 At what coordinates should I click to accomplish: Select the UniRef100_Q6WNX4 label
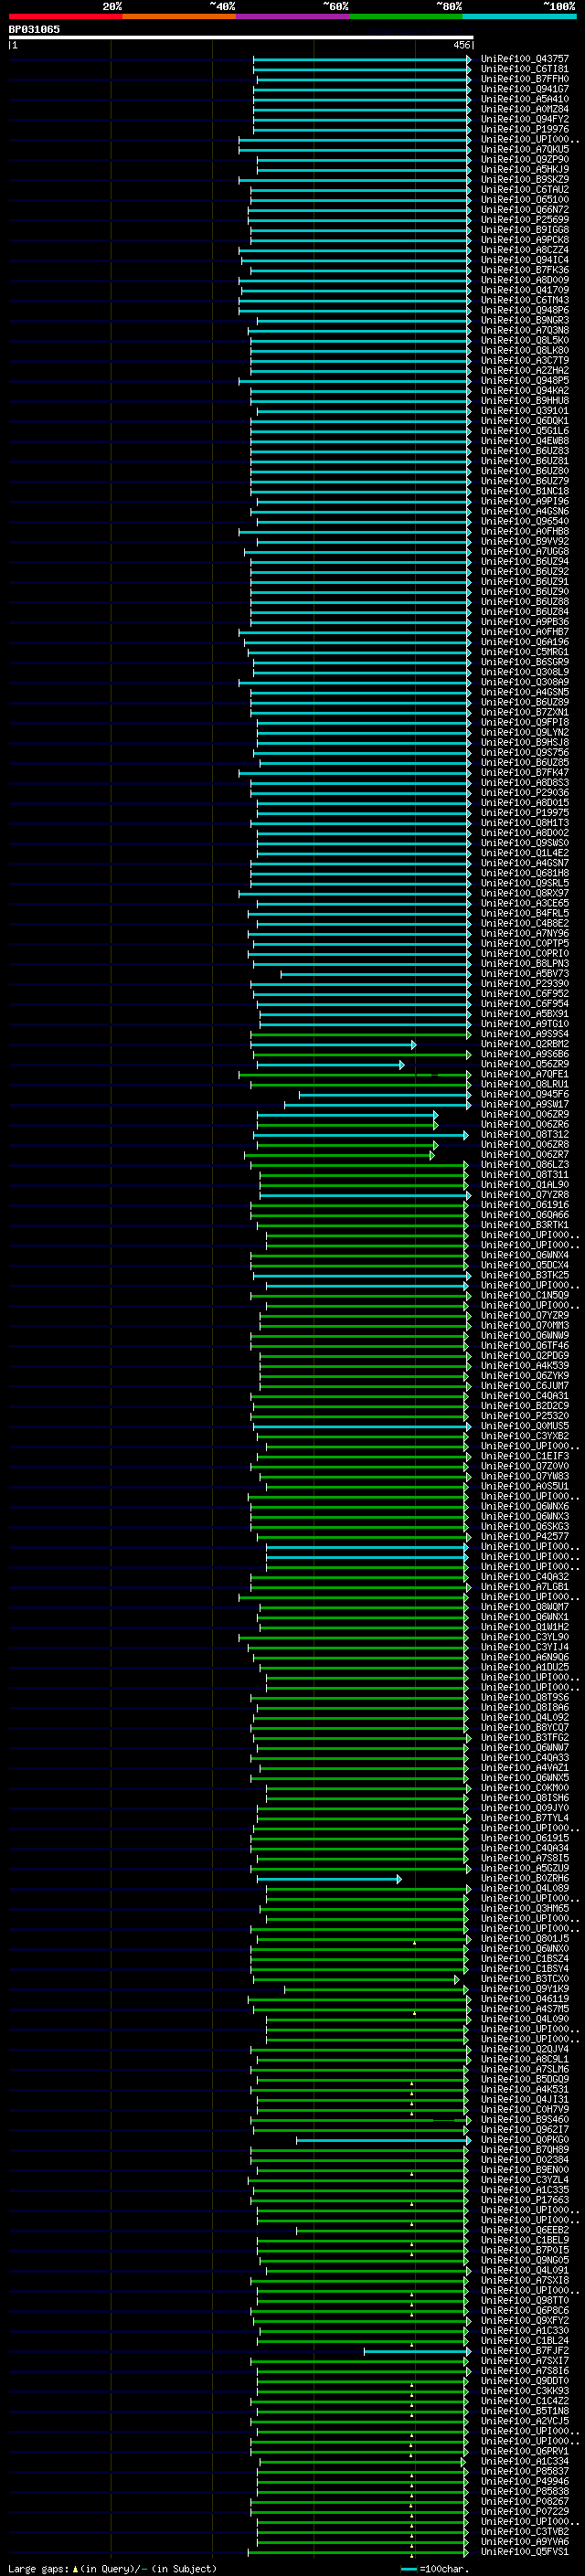525,1255
